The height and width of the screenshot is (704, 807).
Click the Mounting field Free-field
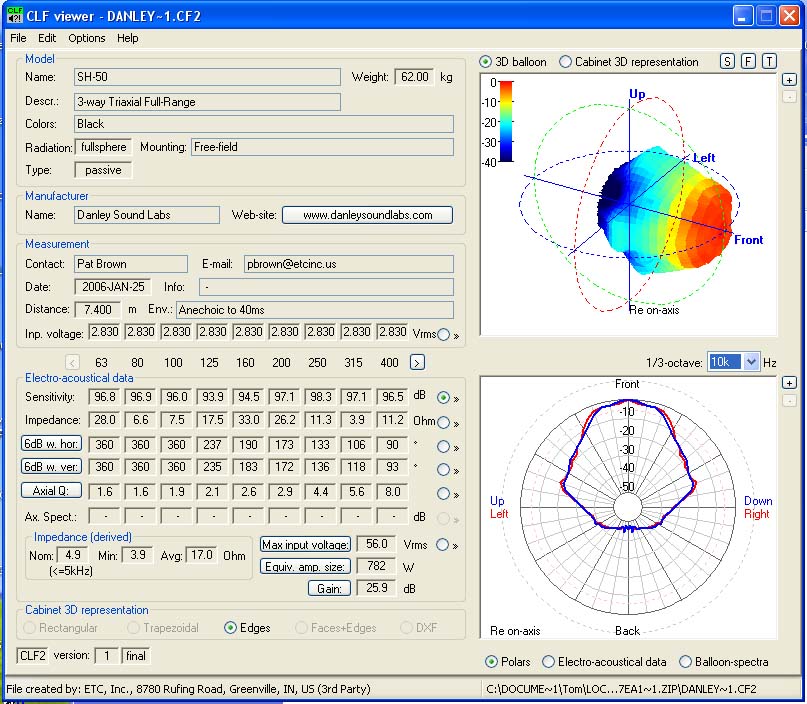[x=322, y=147]
